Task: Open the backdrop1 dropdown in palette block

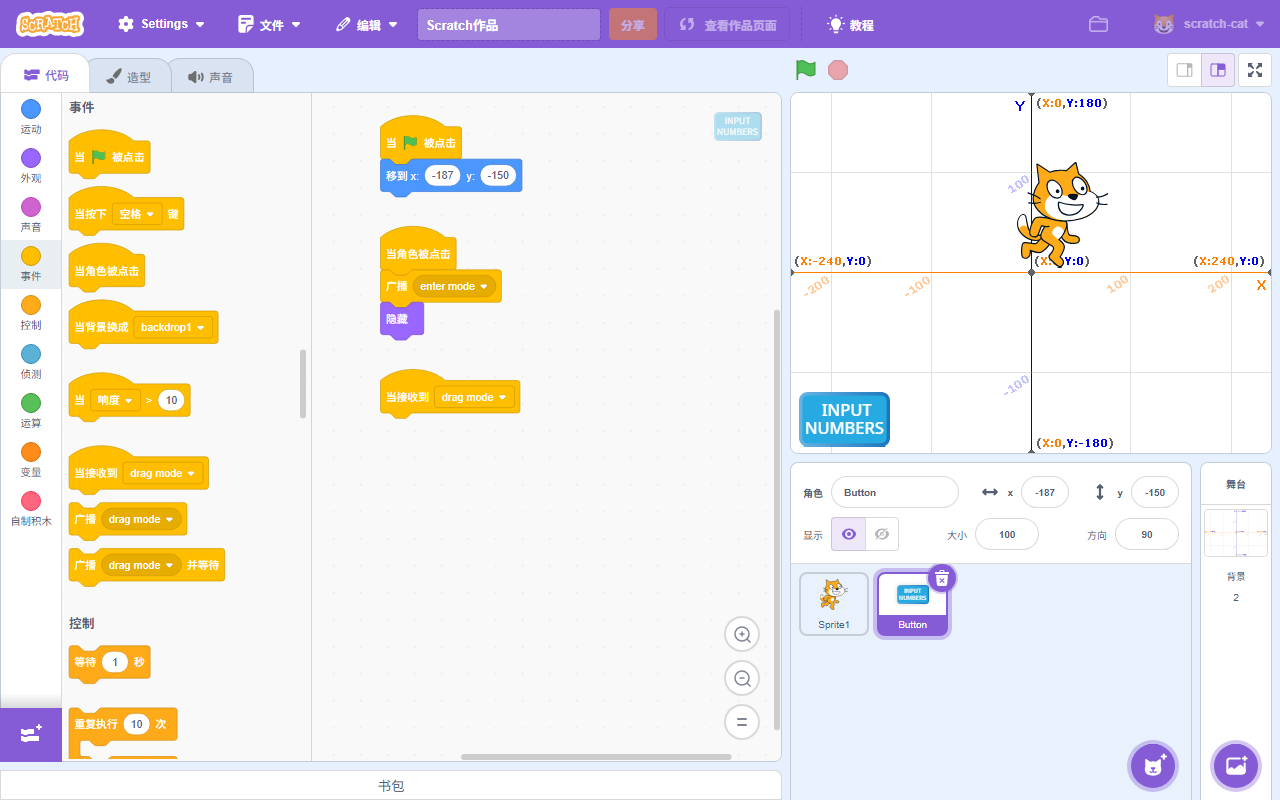Action: [x=201, y=328]
